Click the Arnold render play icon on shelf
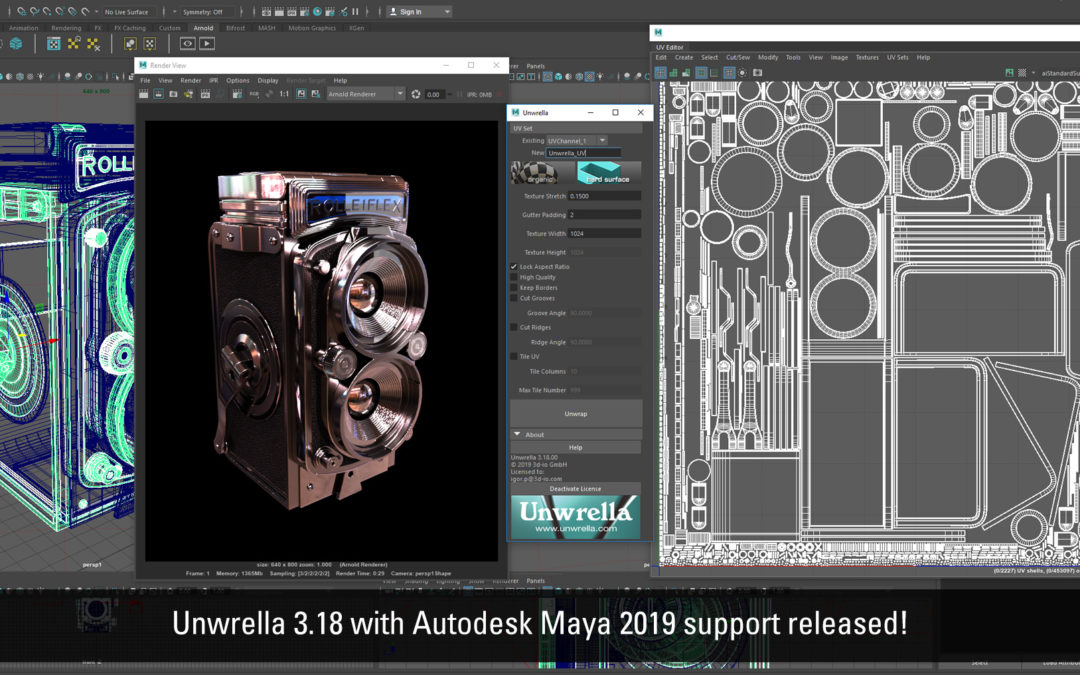1080x675 pixels. click(x=207, y=43)
